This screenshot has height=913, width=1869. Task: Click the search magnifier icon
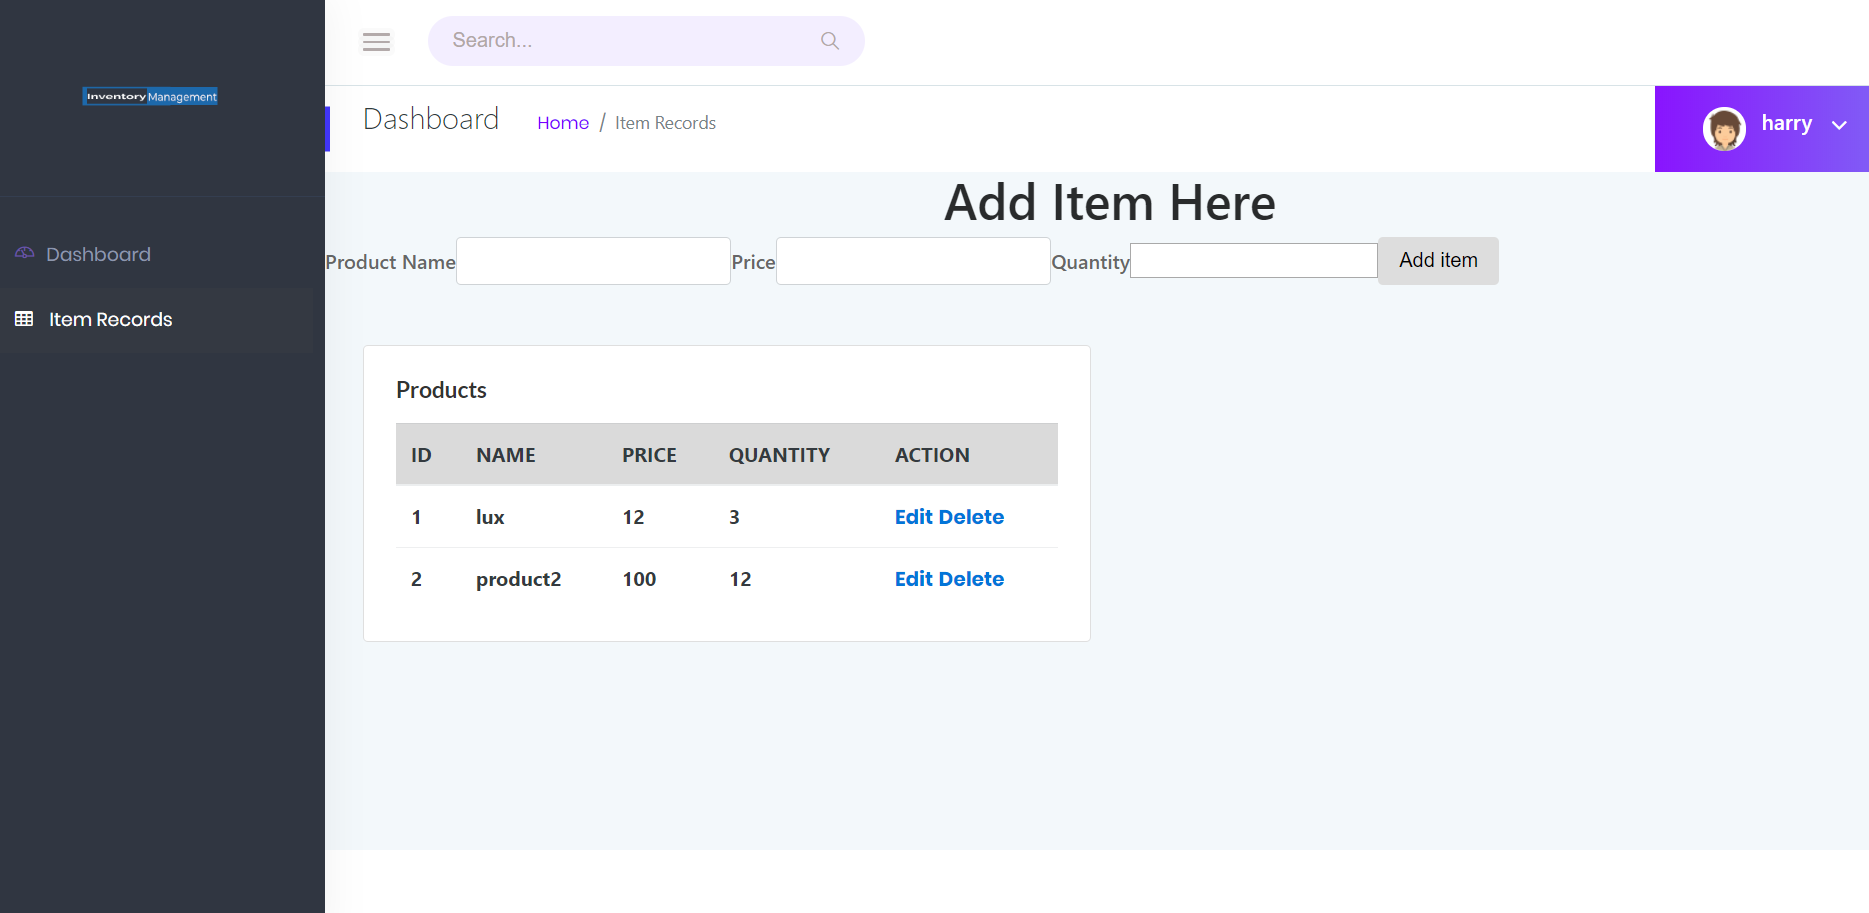tap(829, 41)
